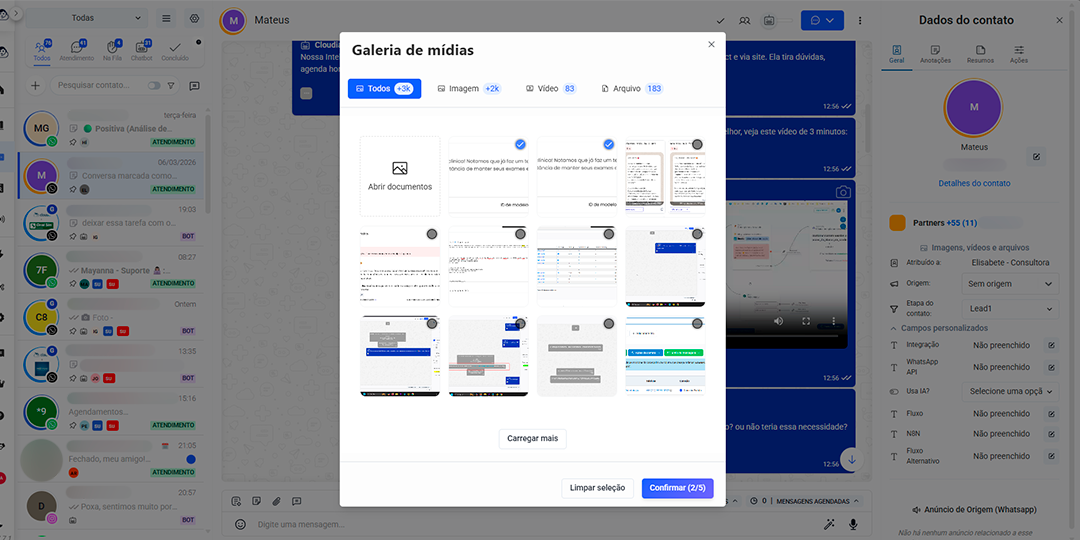The image size is (1080, 540).
Task: Open the Origem Sem origem dropdown
Action: [1011, 284]
